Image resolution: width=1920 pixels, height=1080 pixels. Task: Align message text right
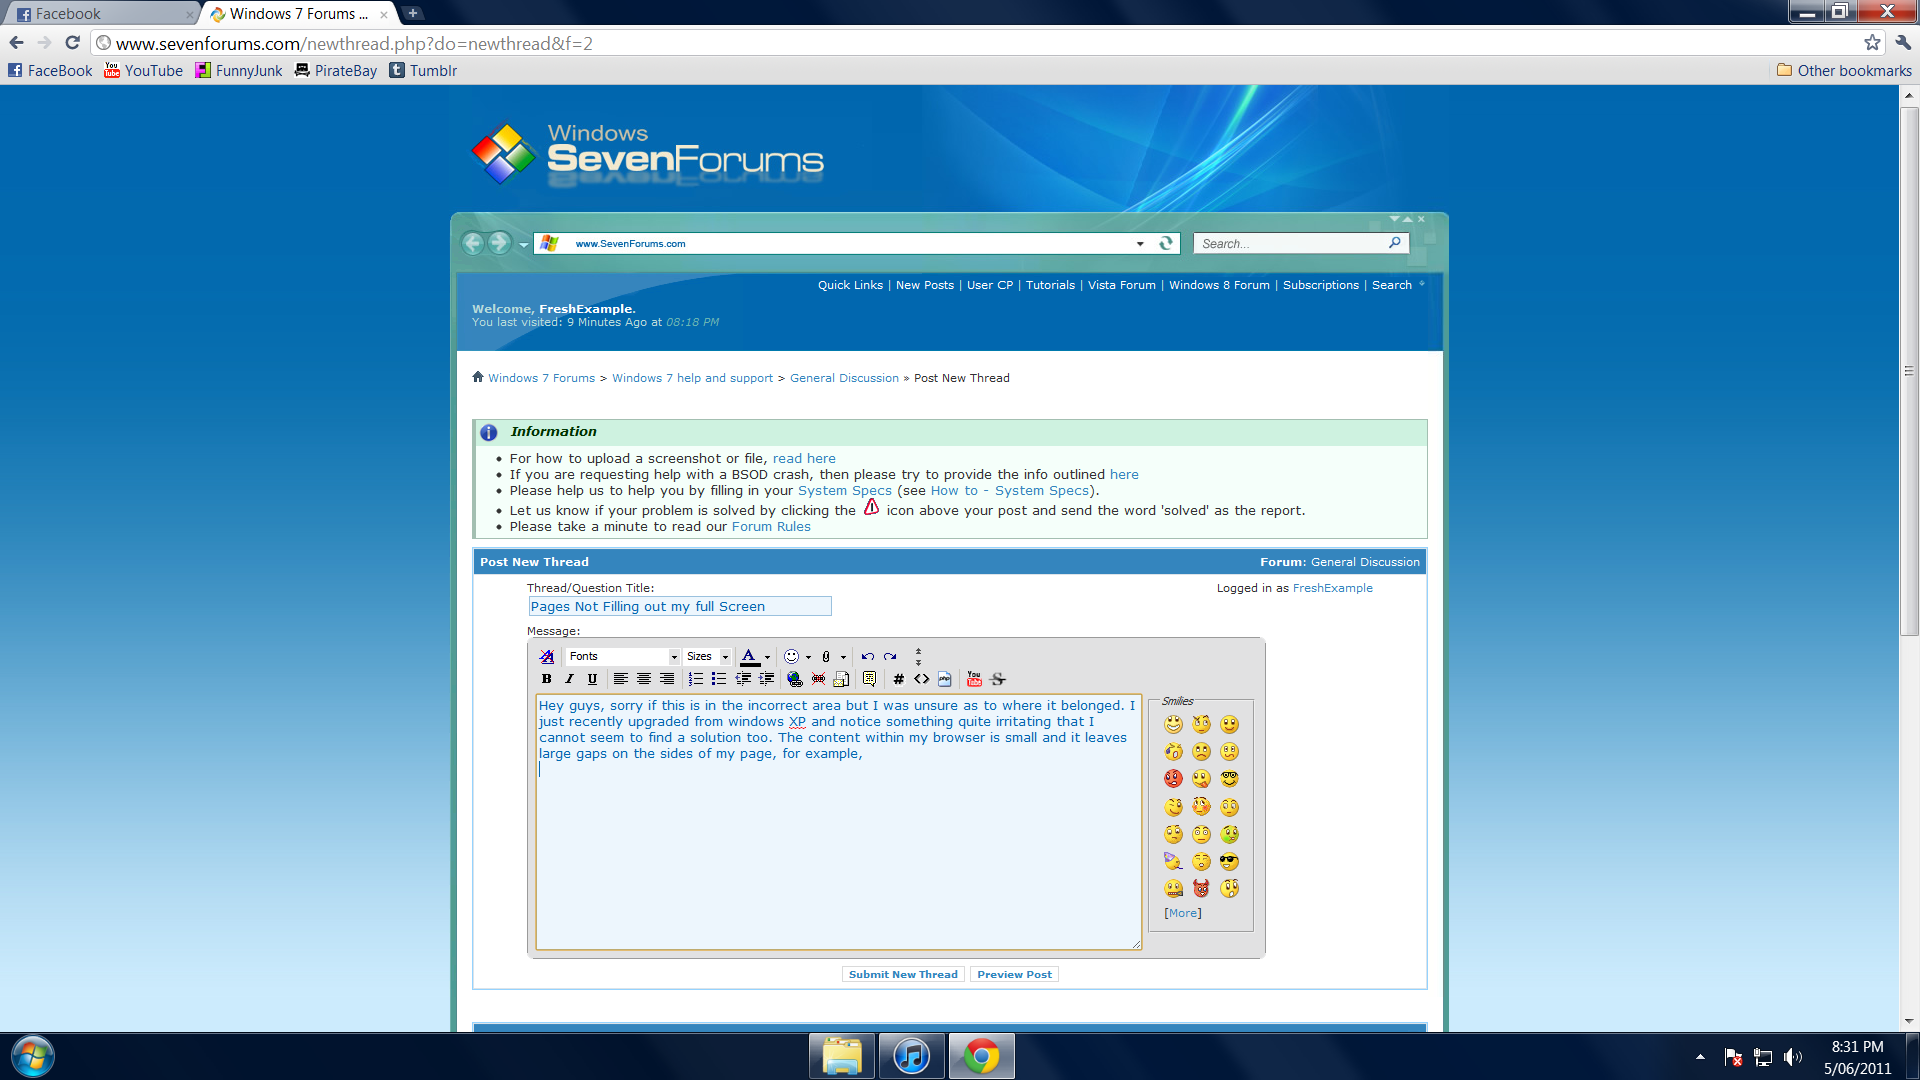[x=667, y=679]
